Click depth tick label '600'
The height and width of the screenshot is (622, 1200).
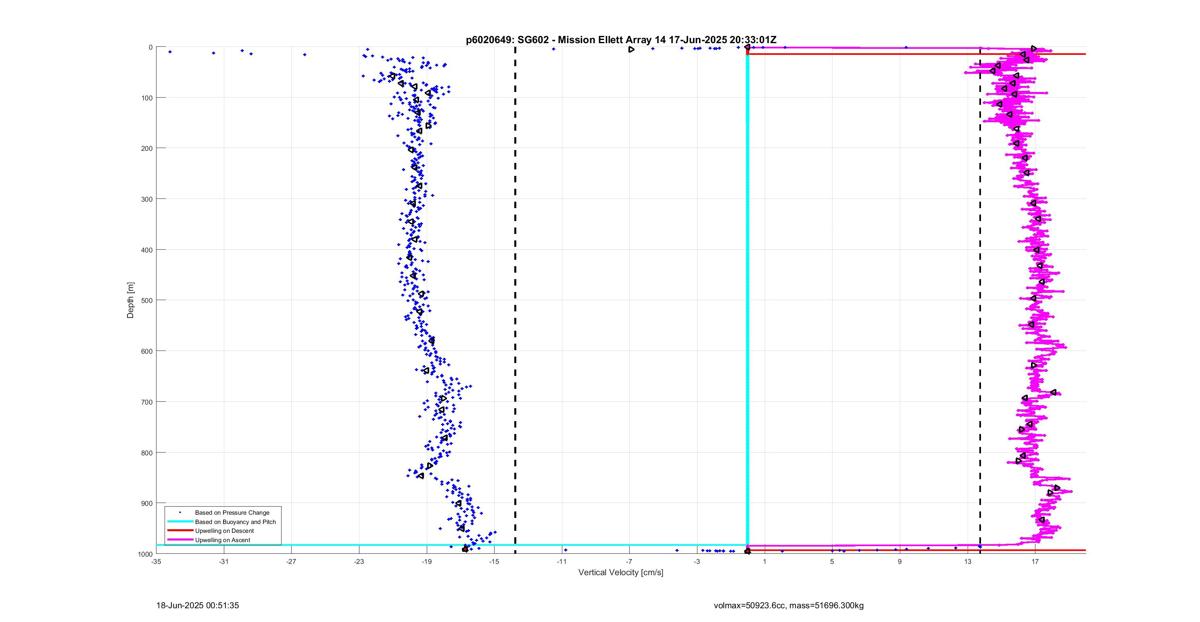145,351
